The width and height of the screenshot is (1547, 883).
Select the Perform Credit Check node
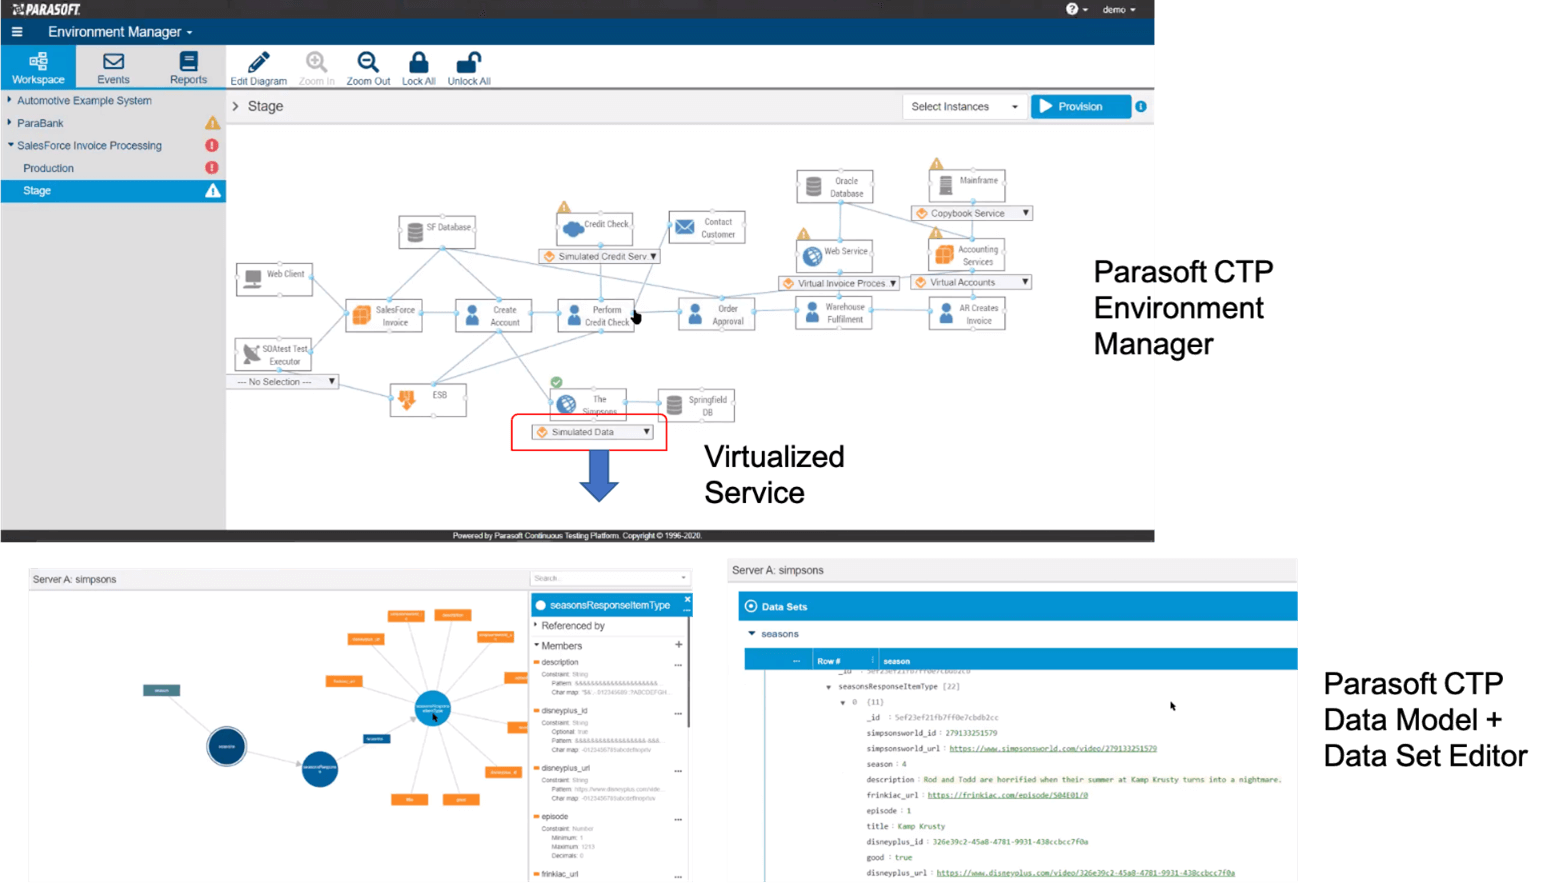596,315
